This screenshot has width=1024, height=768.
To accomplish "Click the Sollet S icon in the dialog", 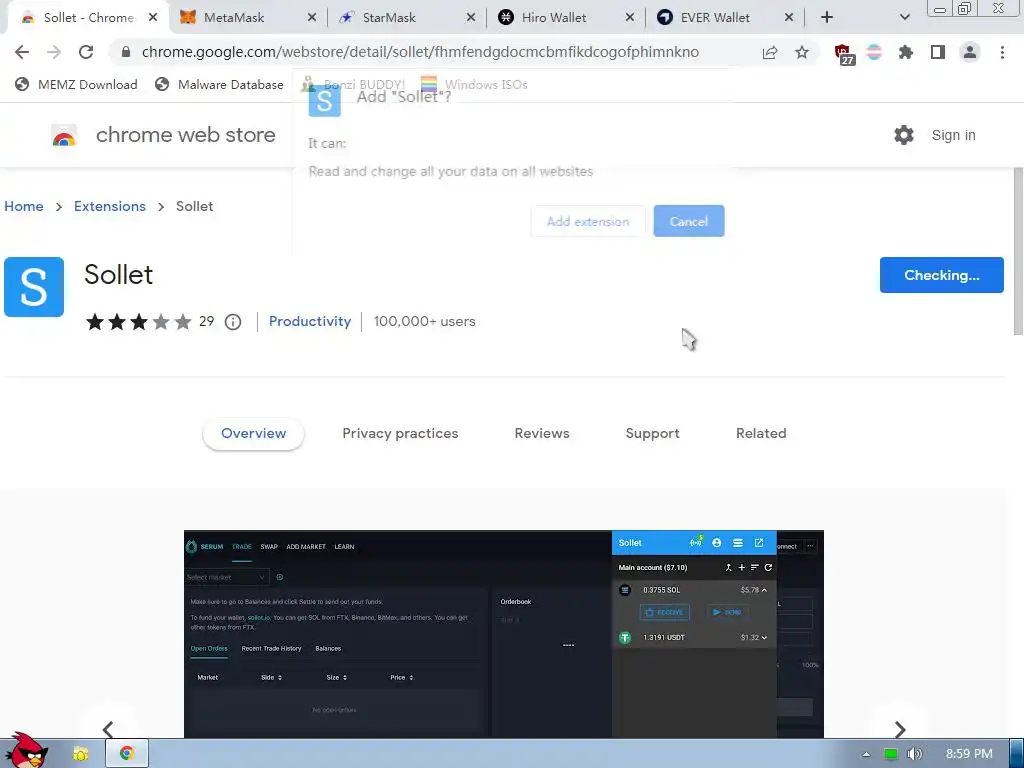I will tap(325, 101).
